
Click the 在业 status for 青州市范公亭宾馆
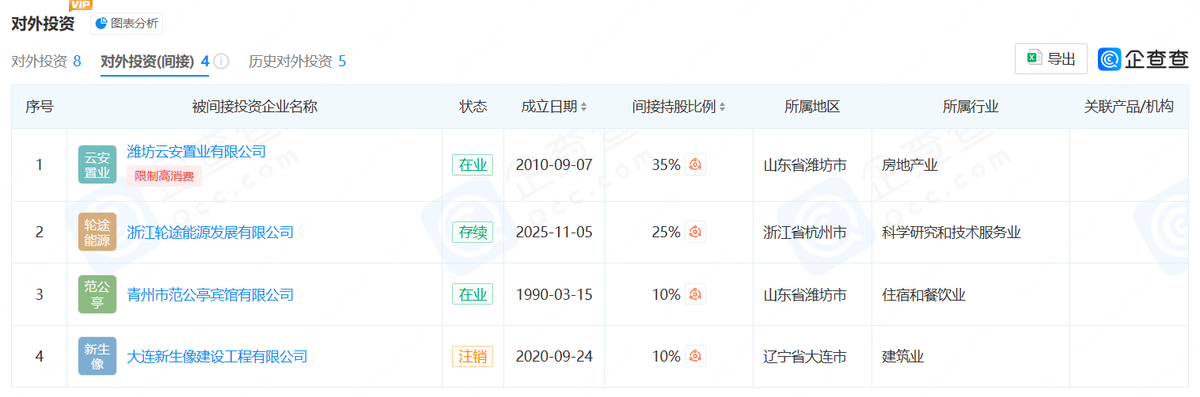(x=472, y=294)
